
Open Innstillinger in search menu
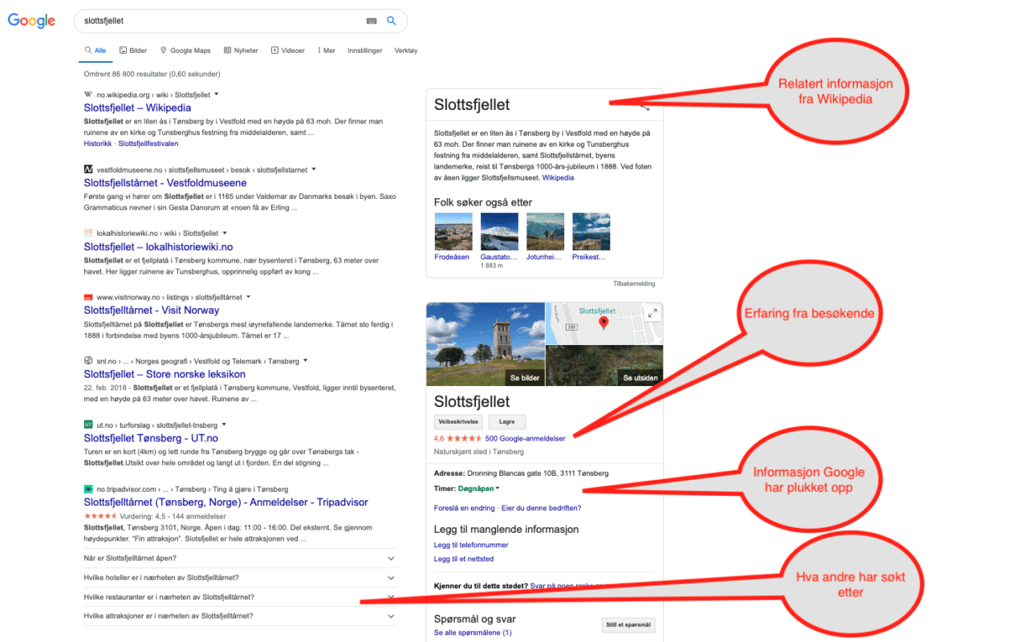tap(364, 50)
